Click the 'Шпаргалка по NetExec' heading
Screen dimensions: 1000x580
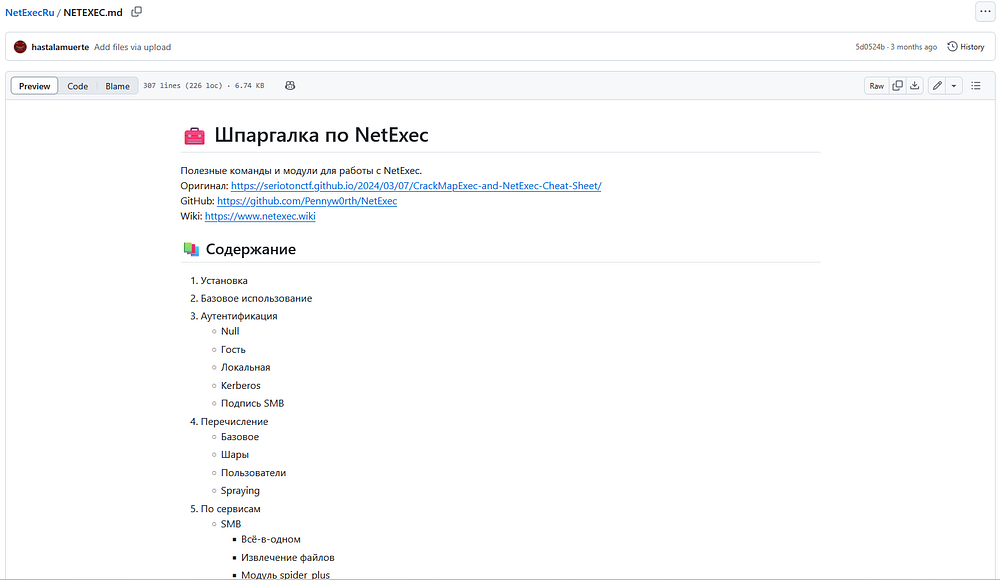pyautogui.click(x=321, y=135)
